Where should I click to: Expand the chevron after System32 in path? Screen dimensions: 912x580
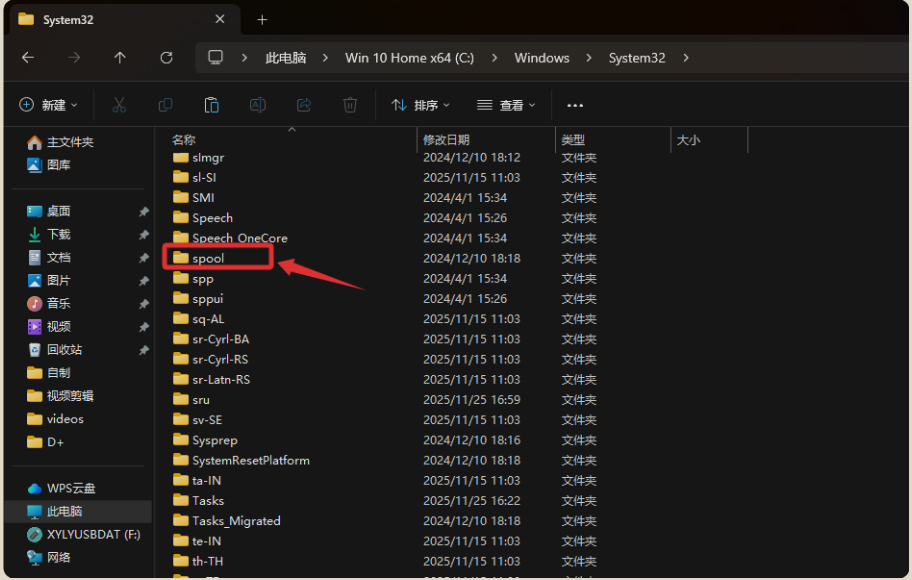pyautogui.click(x=686, y=58)
